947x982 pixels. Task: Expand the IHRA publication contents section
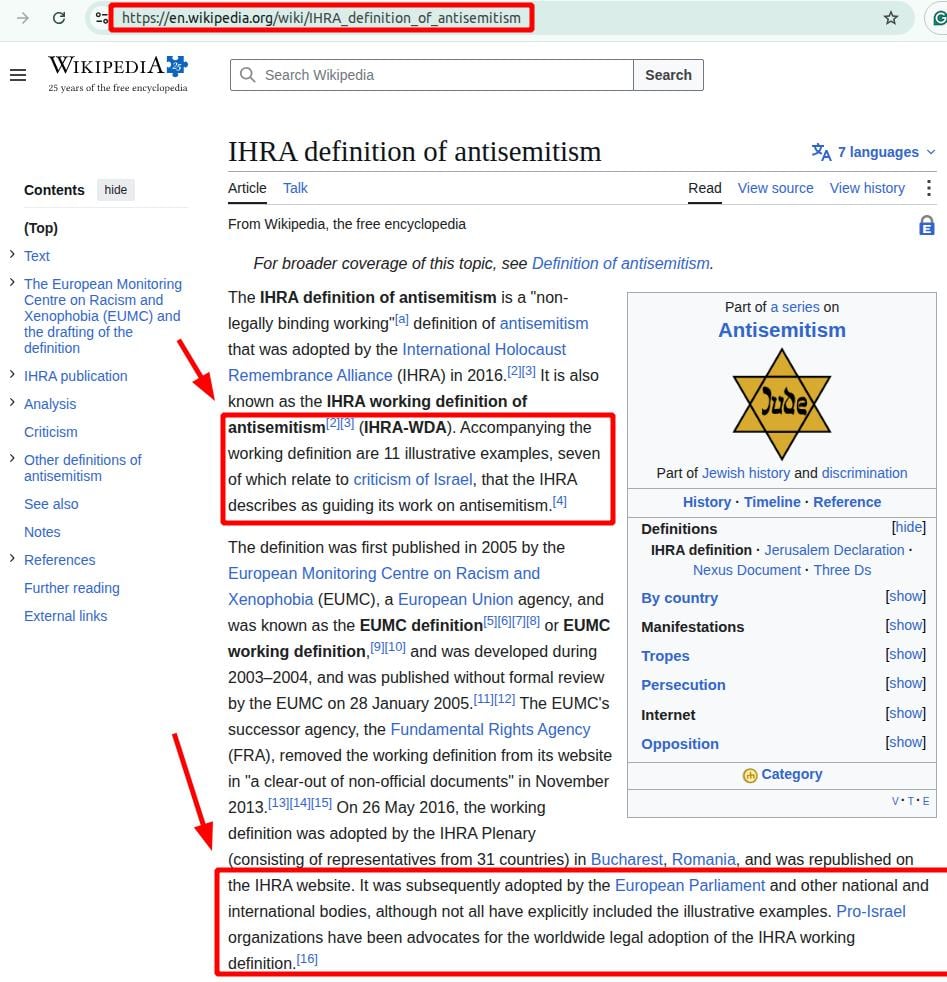click(12, 375)
